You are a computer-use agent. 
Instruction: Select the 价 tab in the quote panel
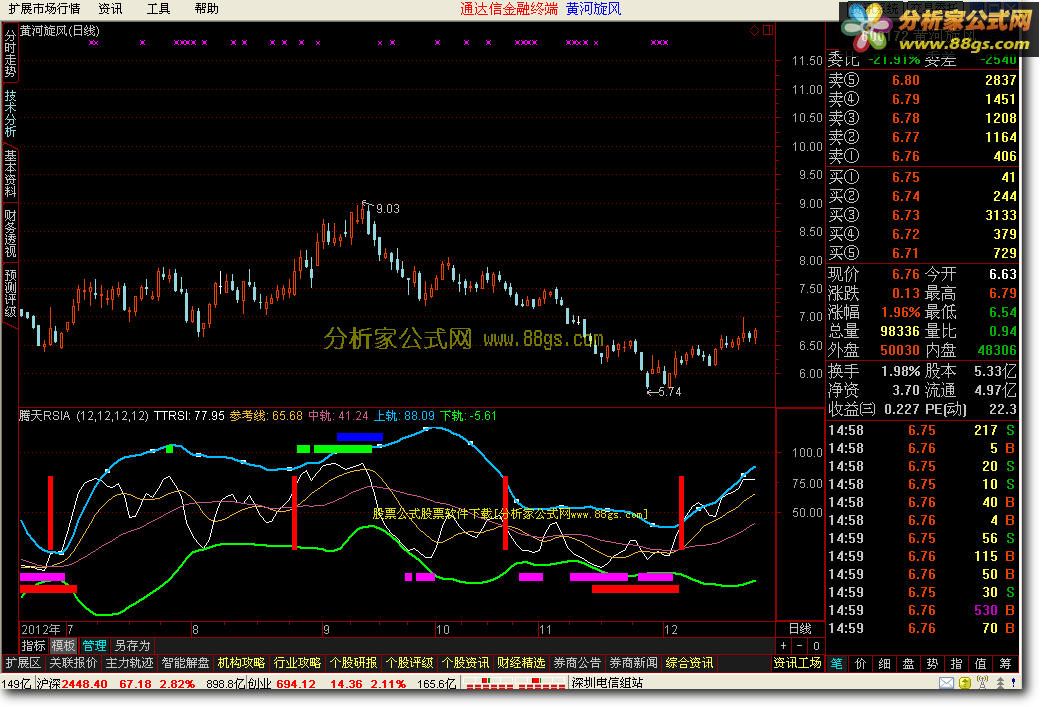point(861,663)
